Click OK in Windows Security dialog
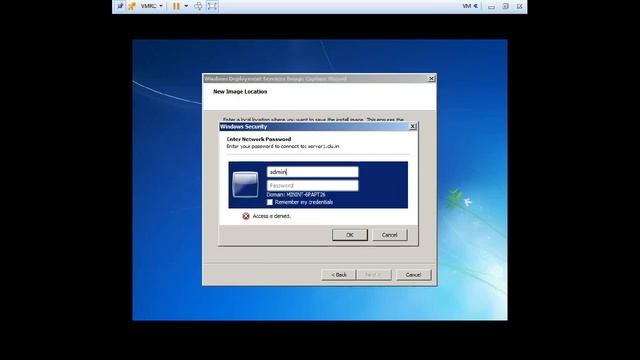 [350, 235]
